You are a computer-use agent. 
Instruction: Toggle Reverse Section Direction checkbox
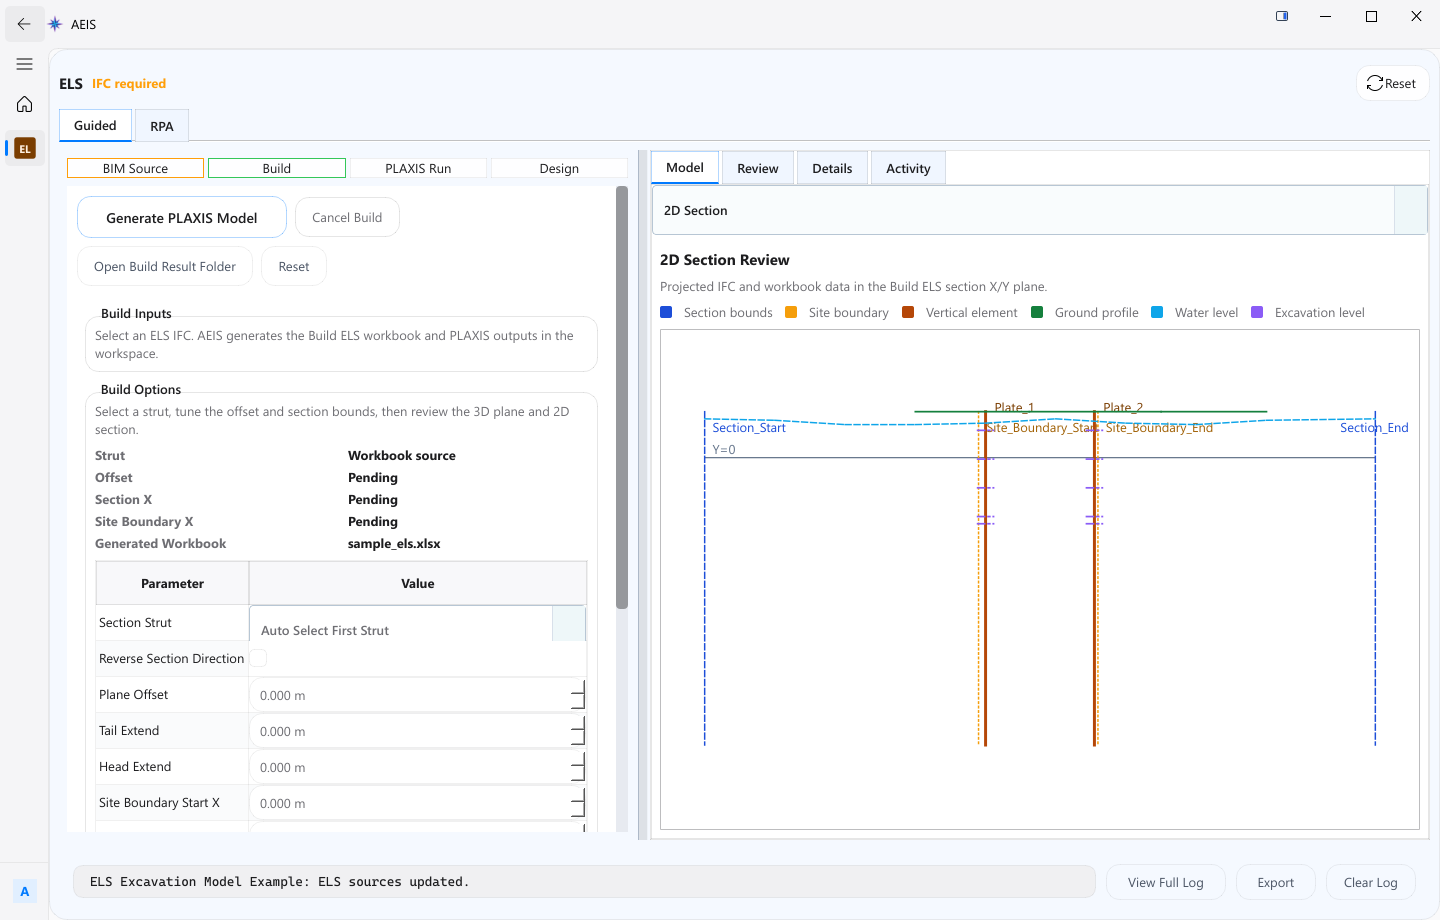pyautogui.click(x=258, y=658)
